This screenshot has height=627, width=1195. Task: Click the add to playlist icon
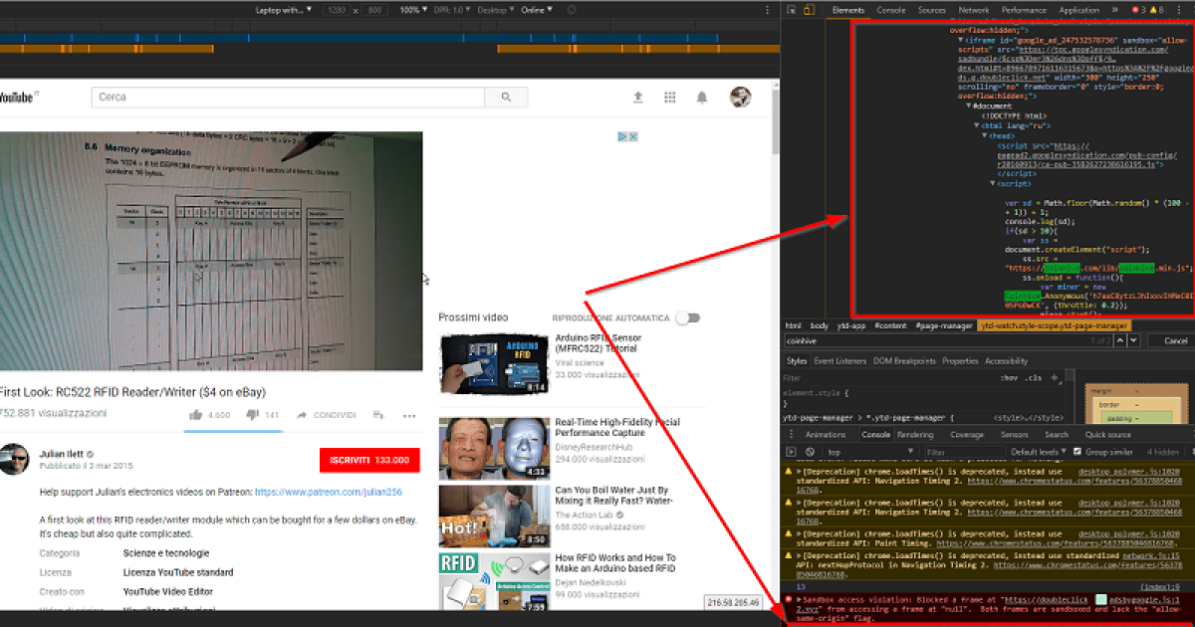click(x=378, y=415)
